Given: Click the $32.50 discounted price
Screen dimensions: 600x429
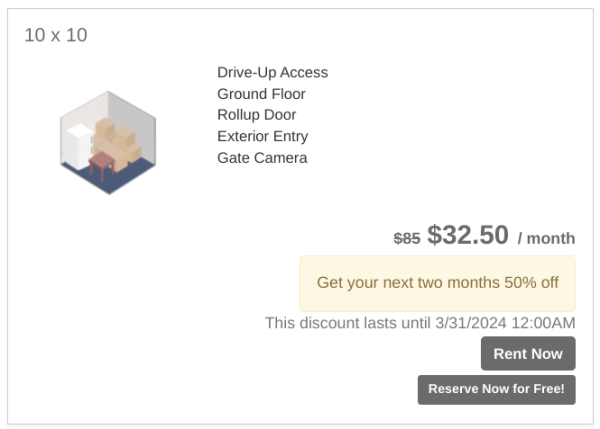Looking at the screenshot, I should point(468,235).
